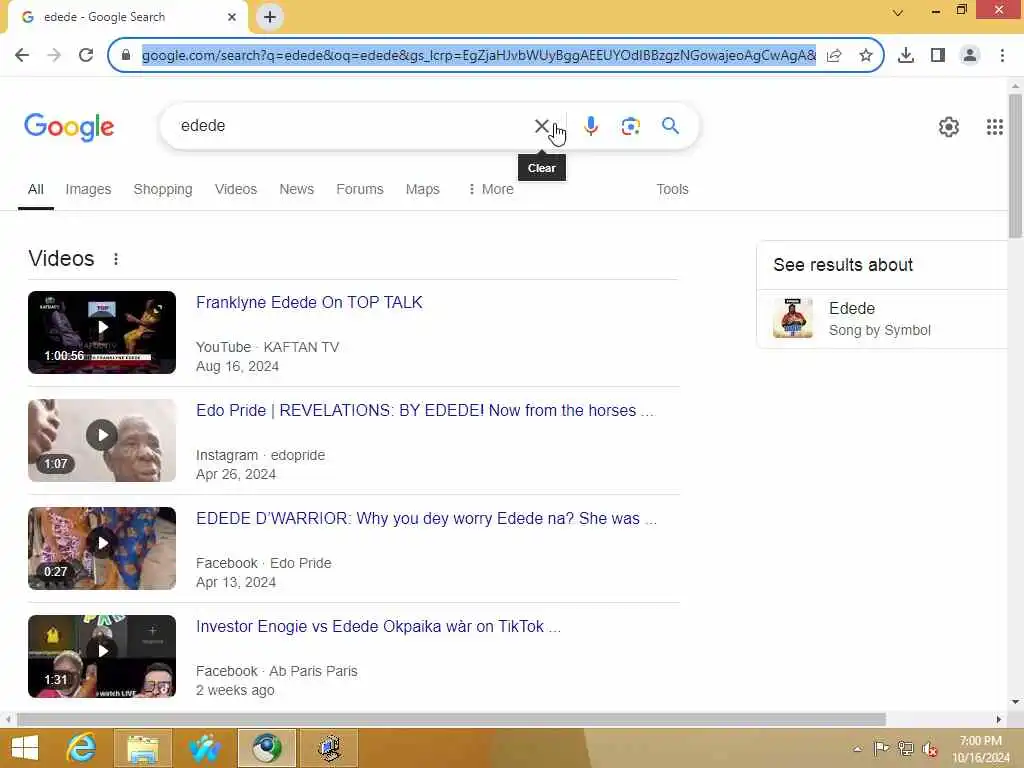Open the blue W app in taskbar
Screen dimensions: 1024x768
(x=204, y=748)
